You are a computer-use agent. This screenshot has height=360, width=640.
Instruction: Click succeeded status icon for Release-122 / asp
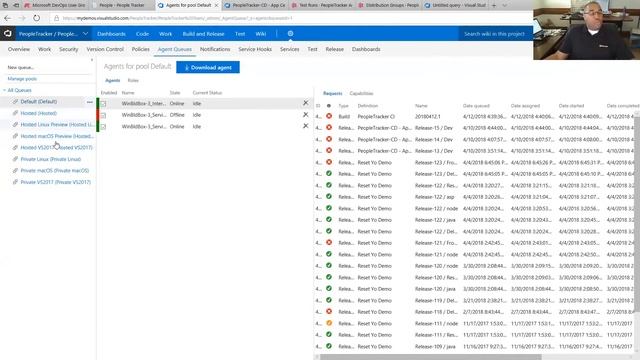coord(329,197)
